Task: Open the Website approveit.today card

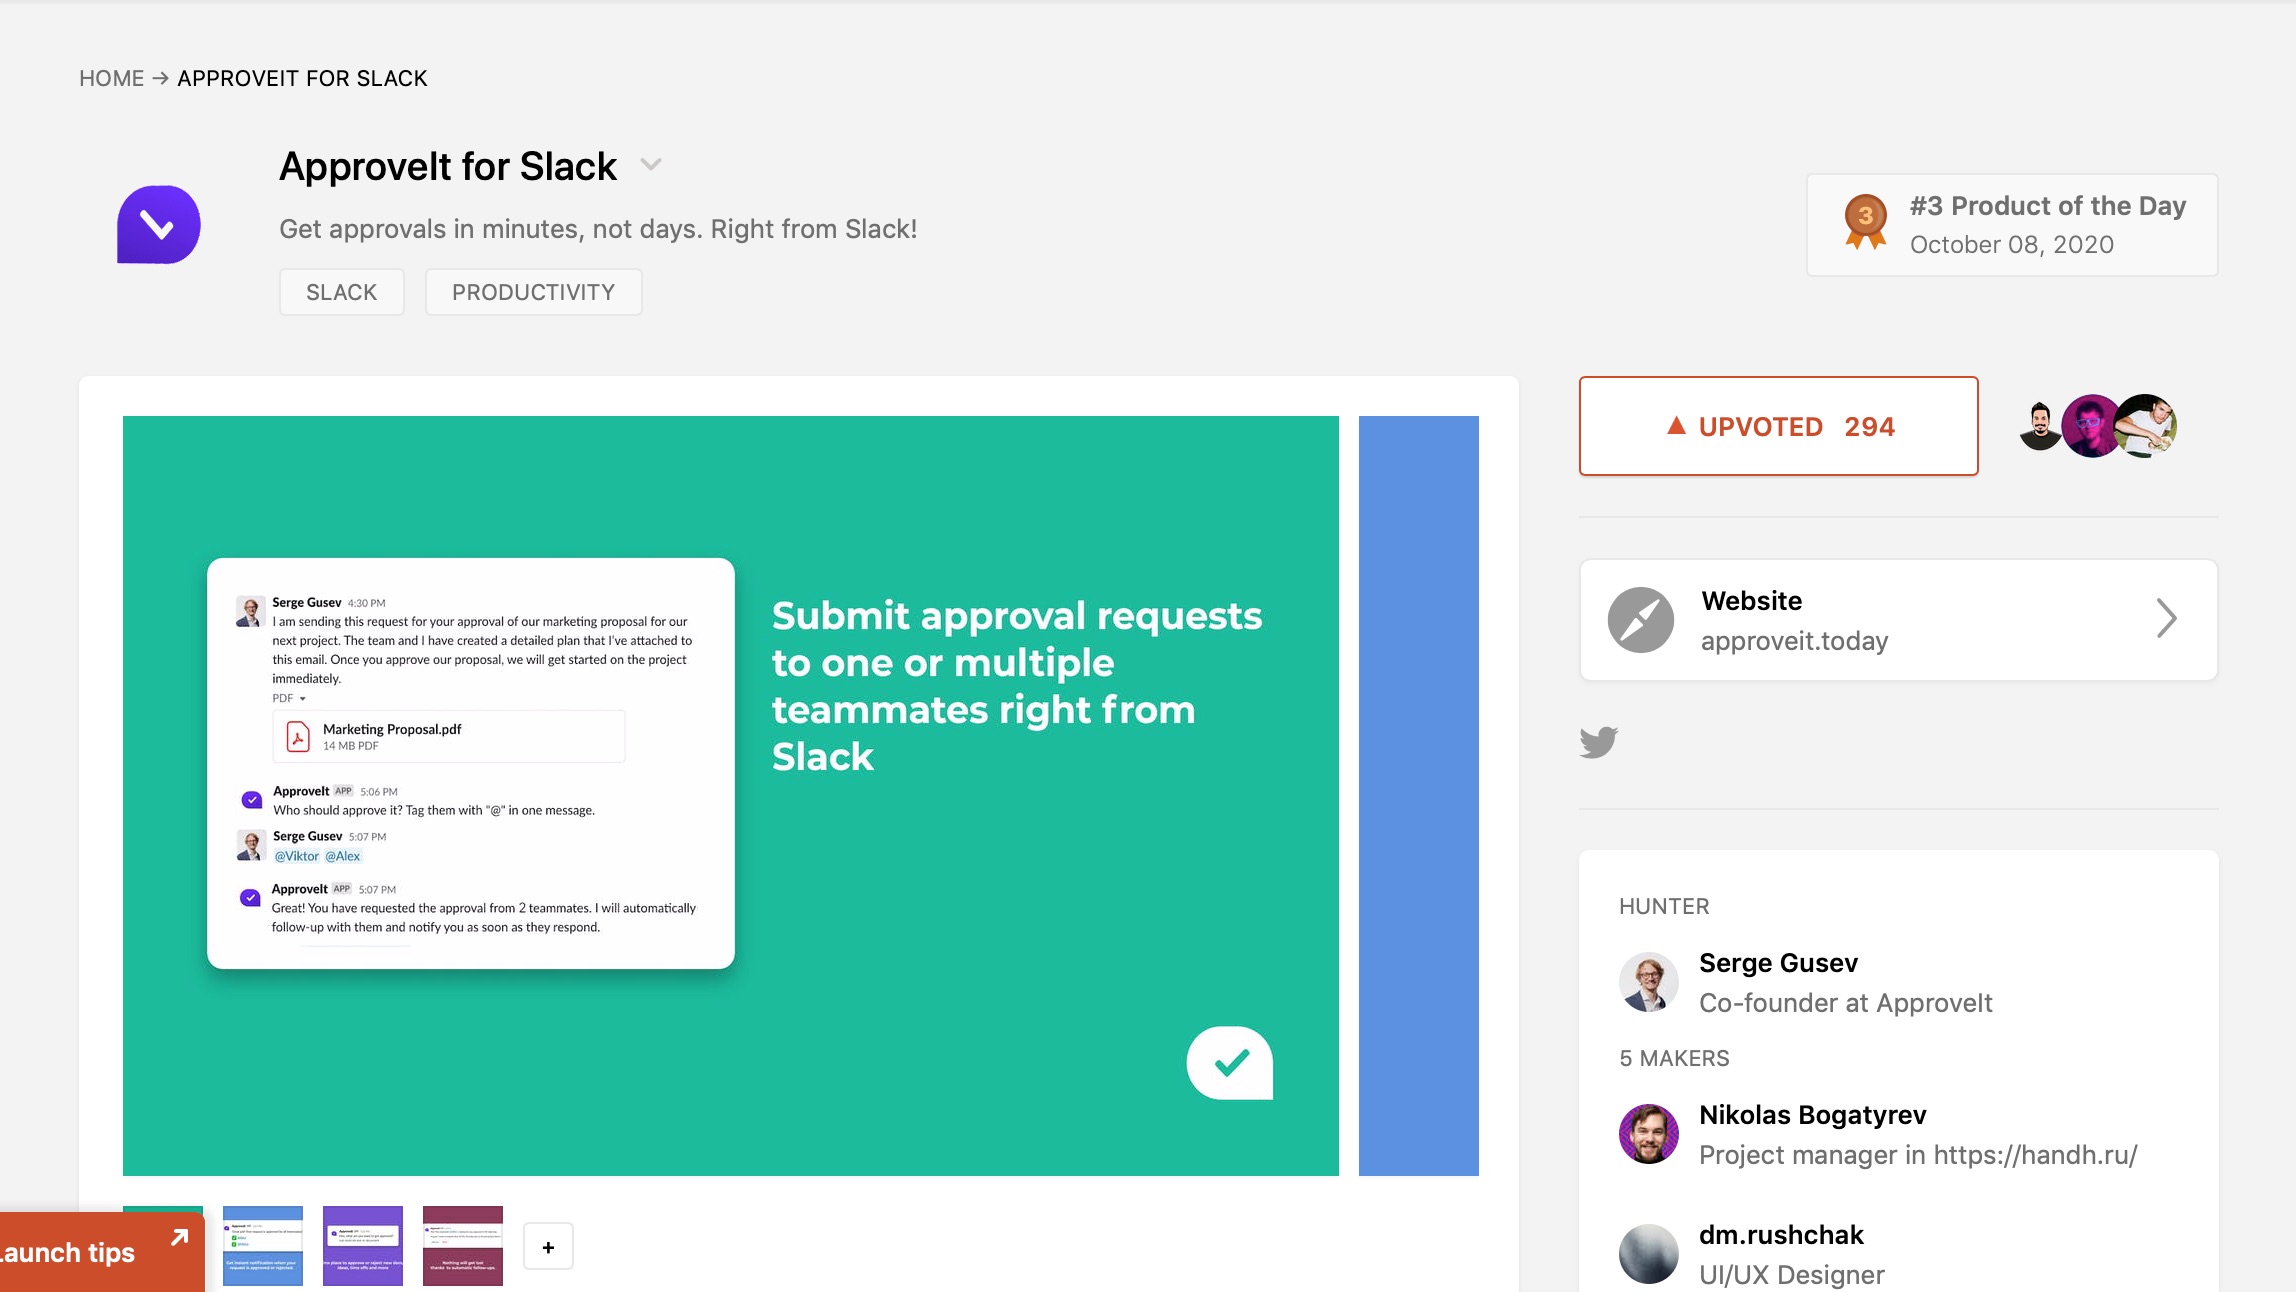Action: coord(1898,620)
